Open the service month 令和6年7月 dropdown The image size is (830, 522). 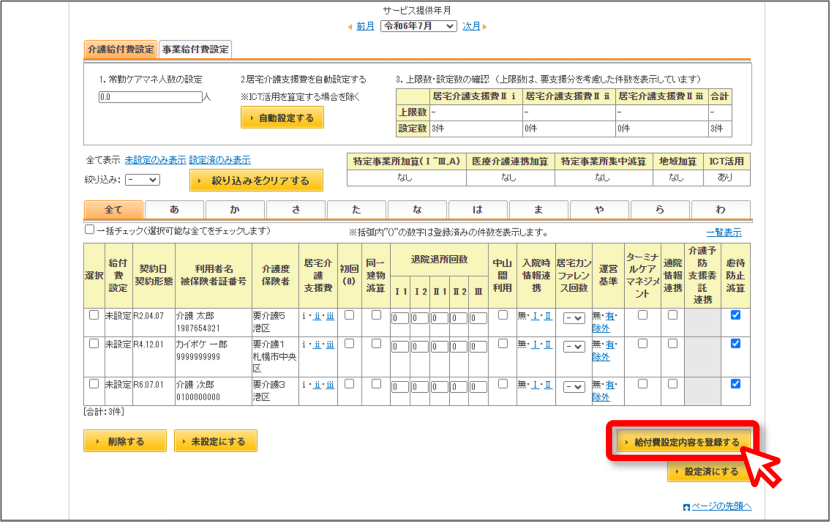(419, 26)
